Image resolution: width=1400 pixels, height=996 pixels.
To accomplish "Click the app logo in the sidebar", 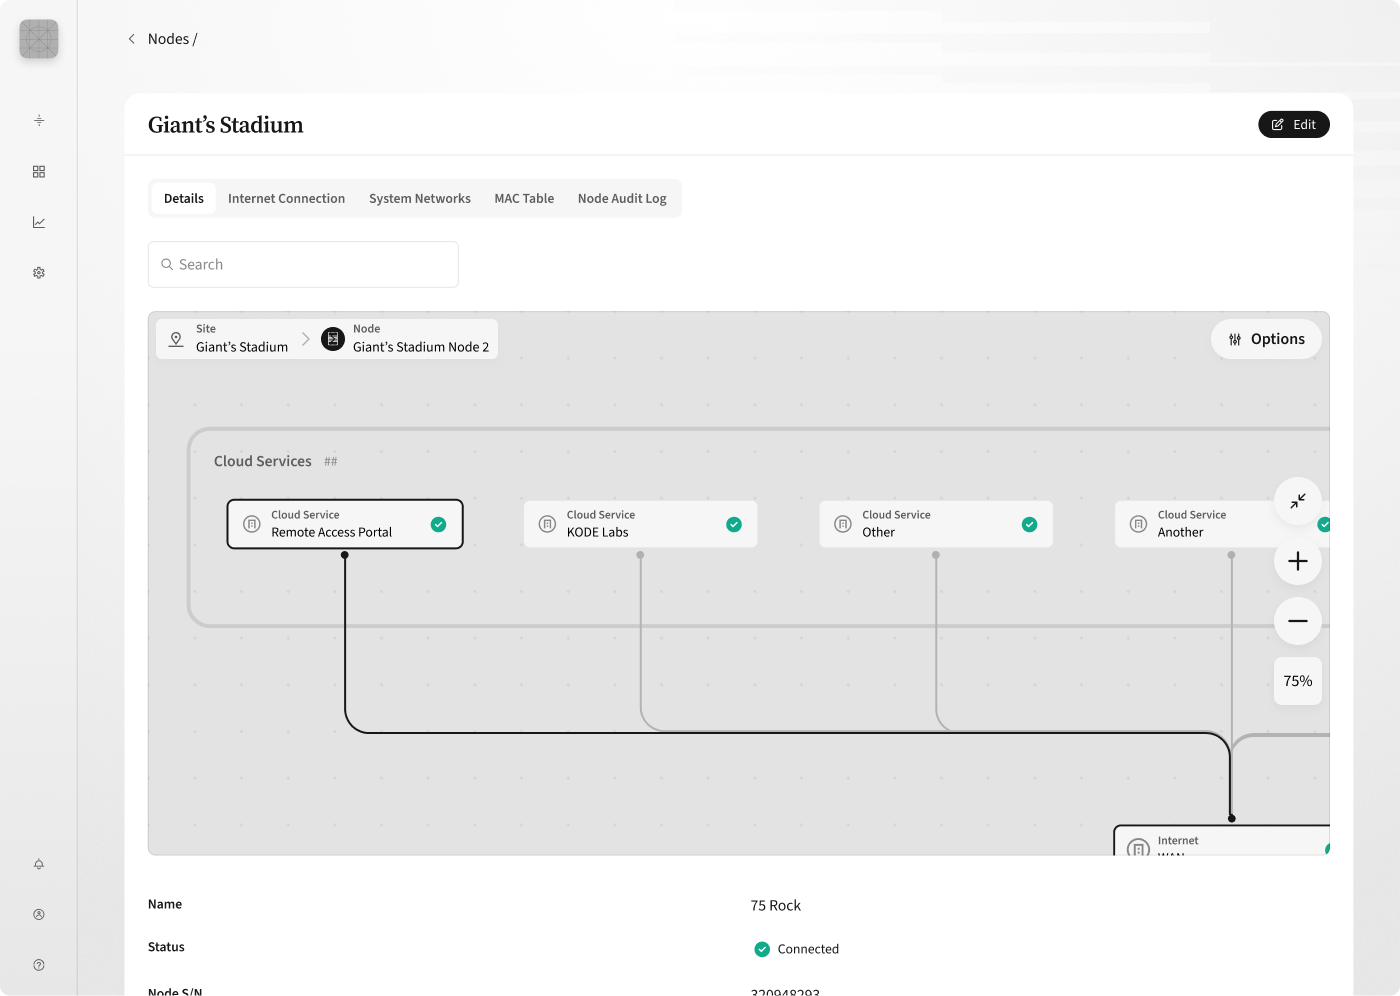I will pyautogui.click(x=39, y=39).
